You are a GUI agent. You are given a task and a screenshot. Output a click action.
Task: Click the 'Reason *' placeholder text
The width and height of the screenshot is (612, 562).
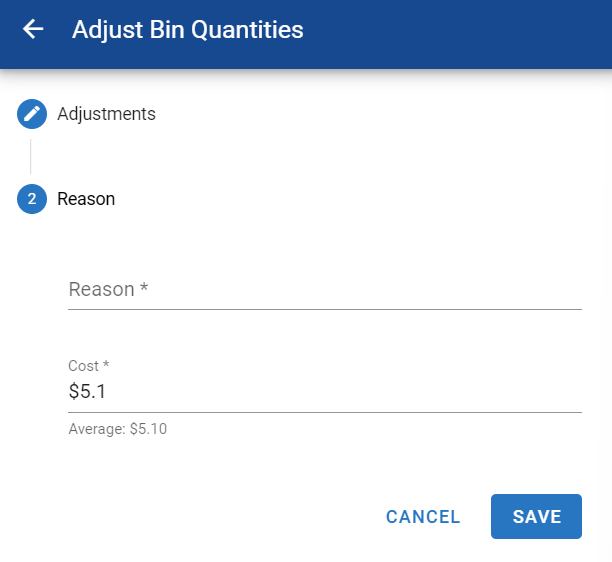tap(108, 290)
